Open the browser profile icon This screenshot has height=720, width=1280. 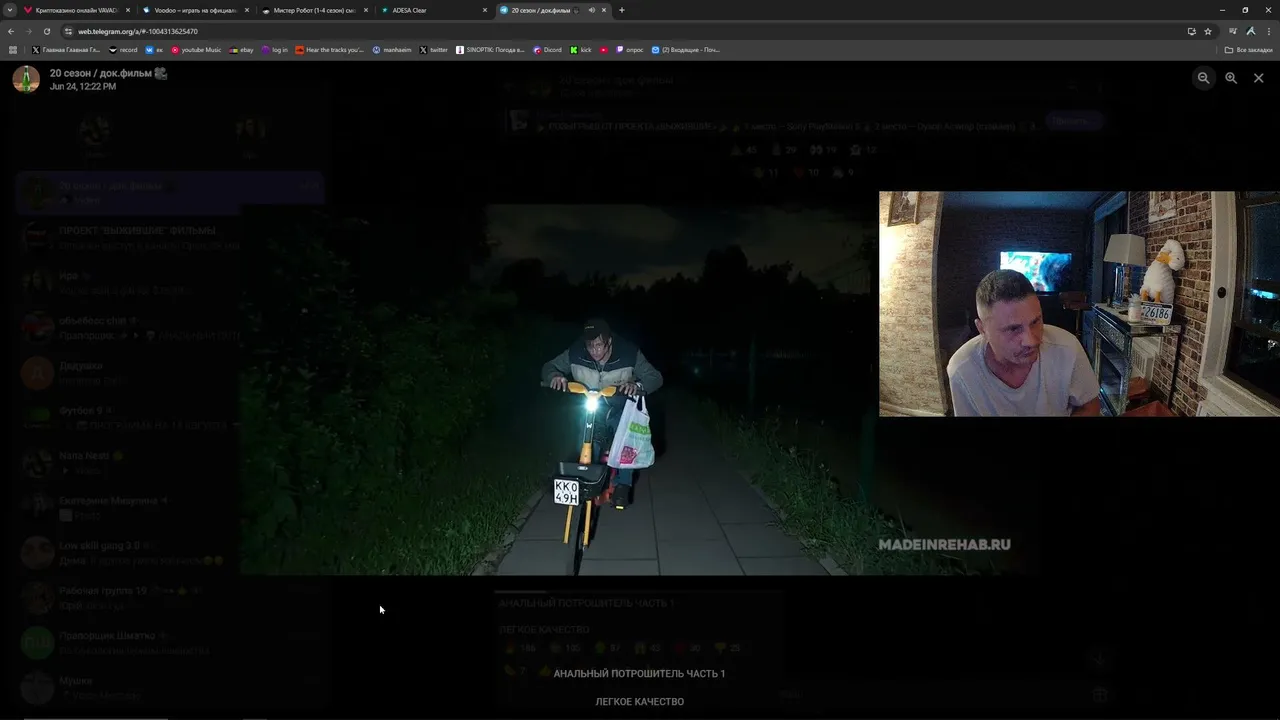tap(1251, 31)
